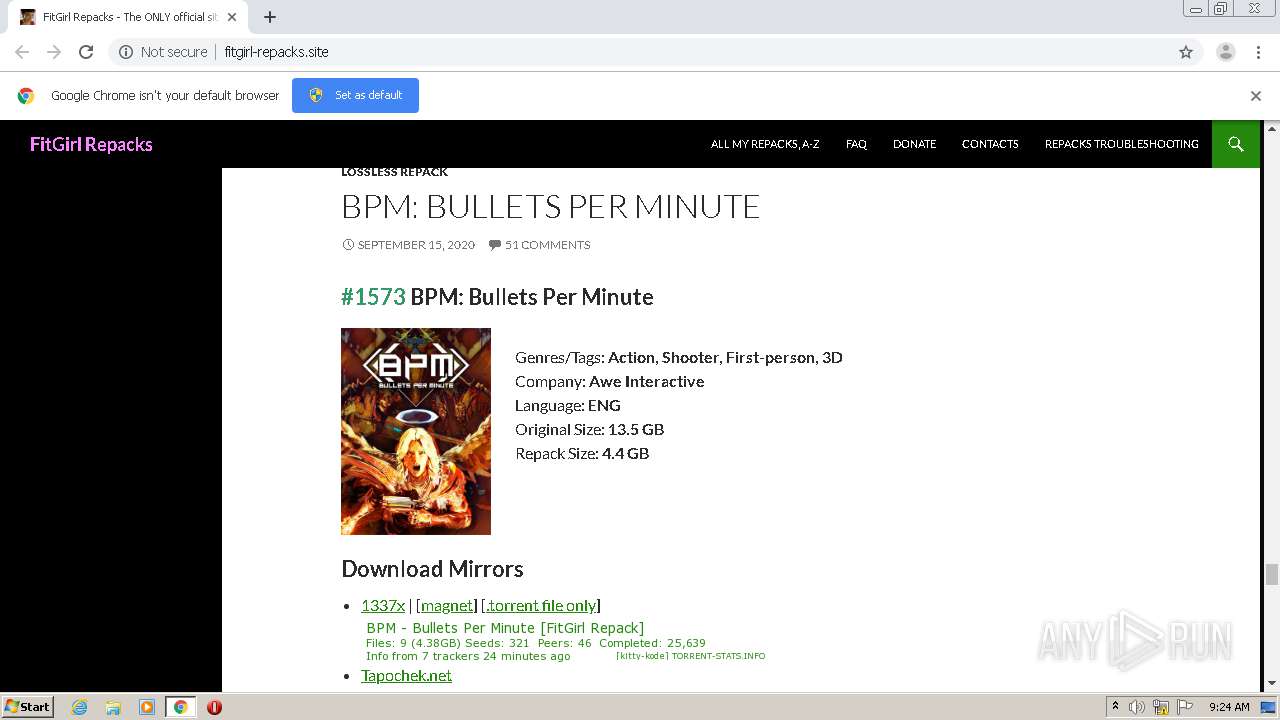This screenshot has height=720, width=1280.
Task: Open the CONTACTS menu item
Action: [990, 144]
